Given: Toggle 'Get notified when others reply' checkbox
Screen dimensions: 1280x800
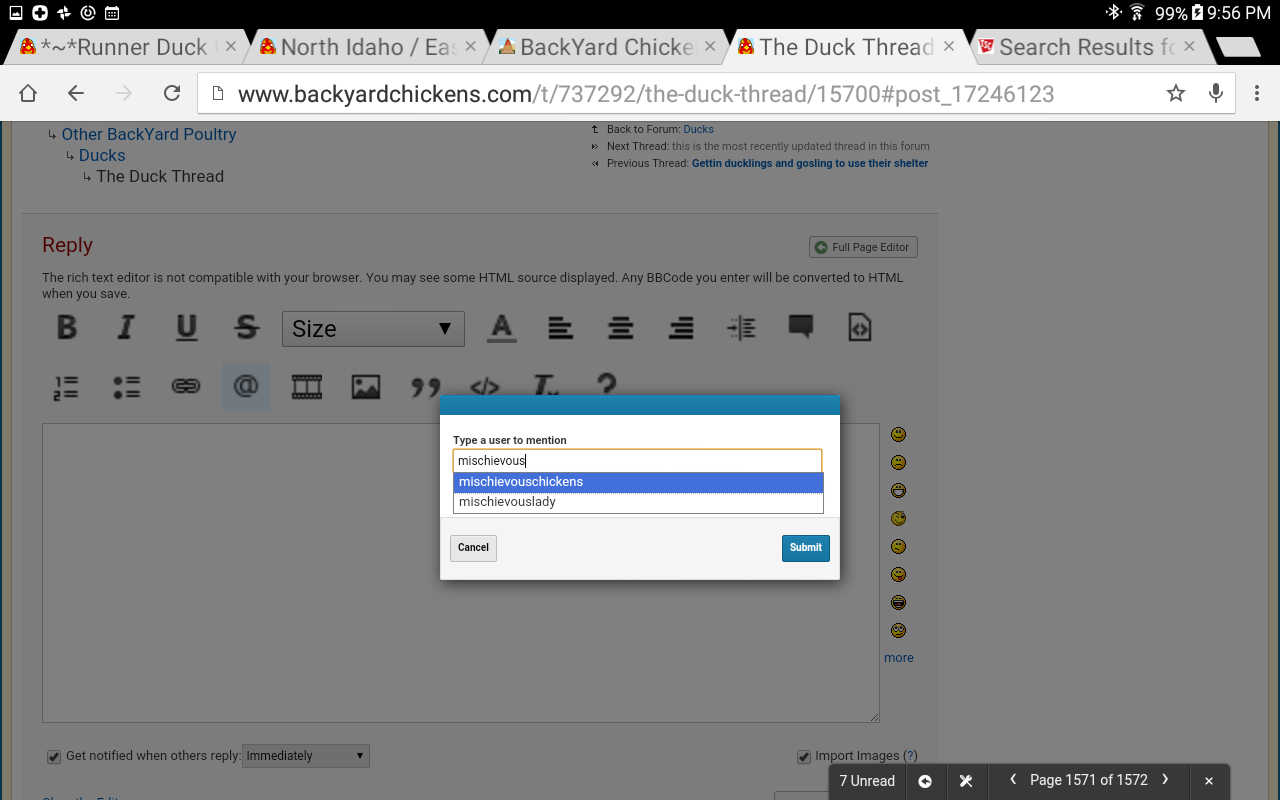Looking at the screenshot, I should click(54, 757).
